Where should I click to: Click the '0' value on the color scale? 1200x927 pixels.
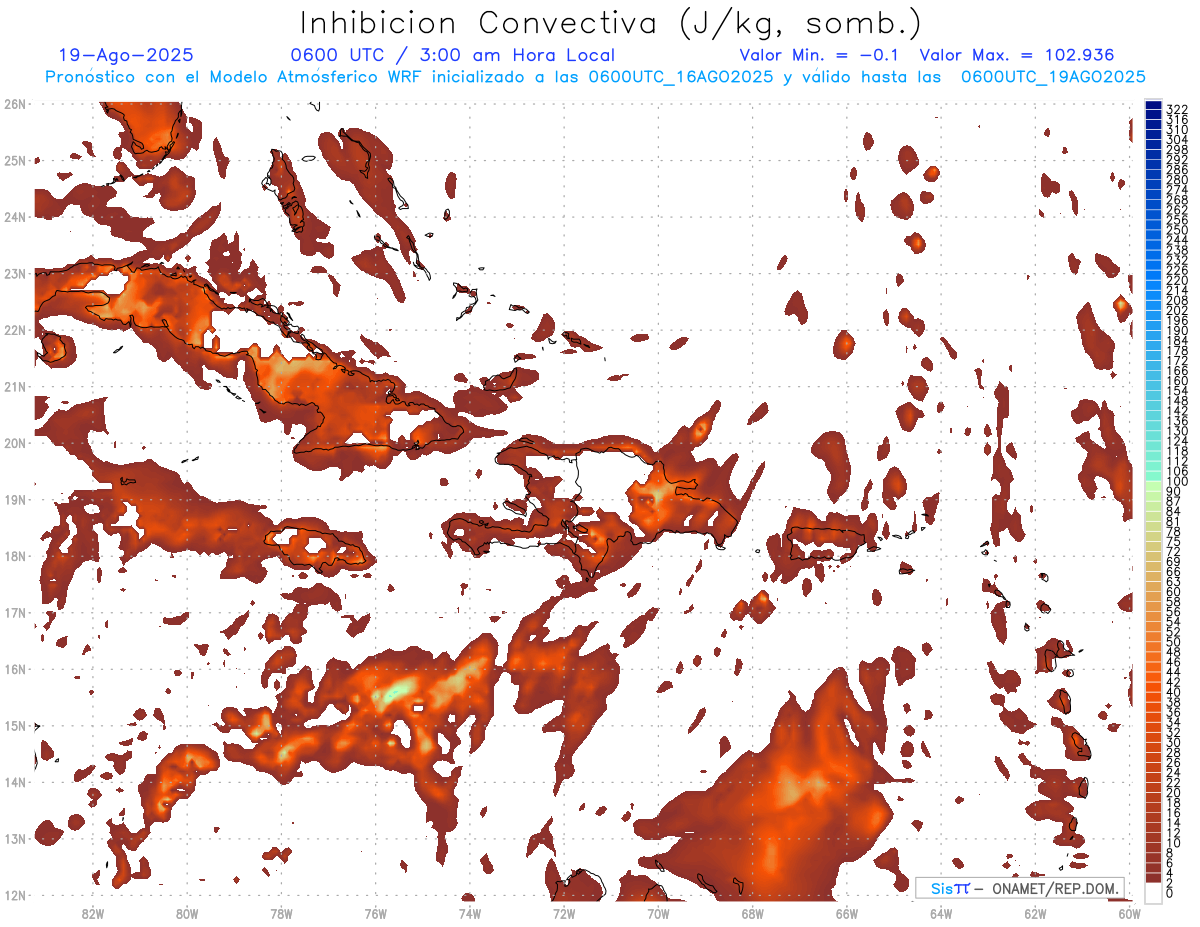pos(1170,893)
